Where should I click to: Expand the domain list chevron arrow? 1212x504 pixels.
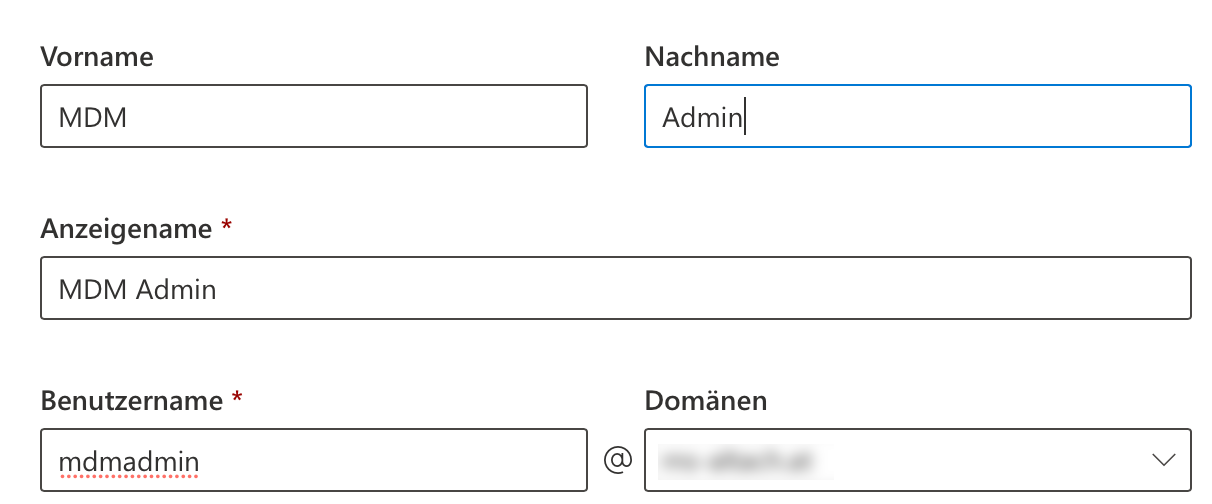pyautogui.click(x=1163, y=461)
